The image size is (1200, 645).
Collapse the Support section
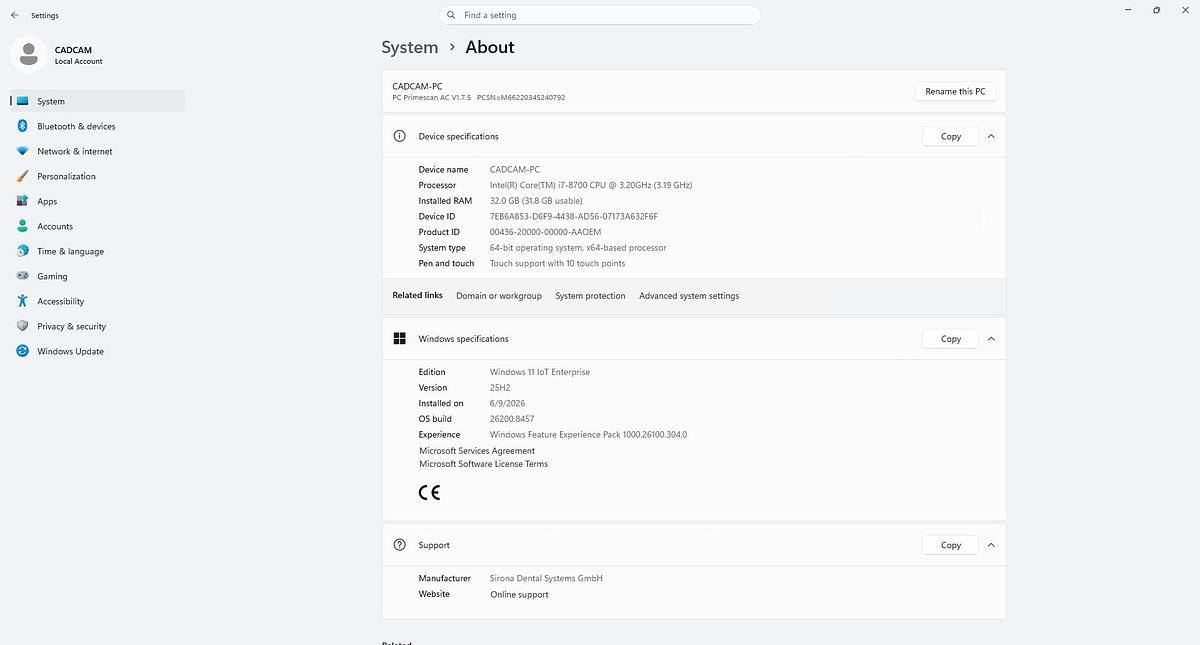tap(991, 545)
